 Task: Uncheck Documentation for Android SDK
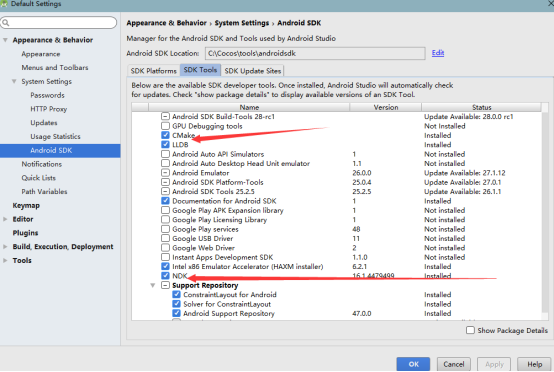(x=165, y=201)
